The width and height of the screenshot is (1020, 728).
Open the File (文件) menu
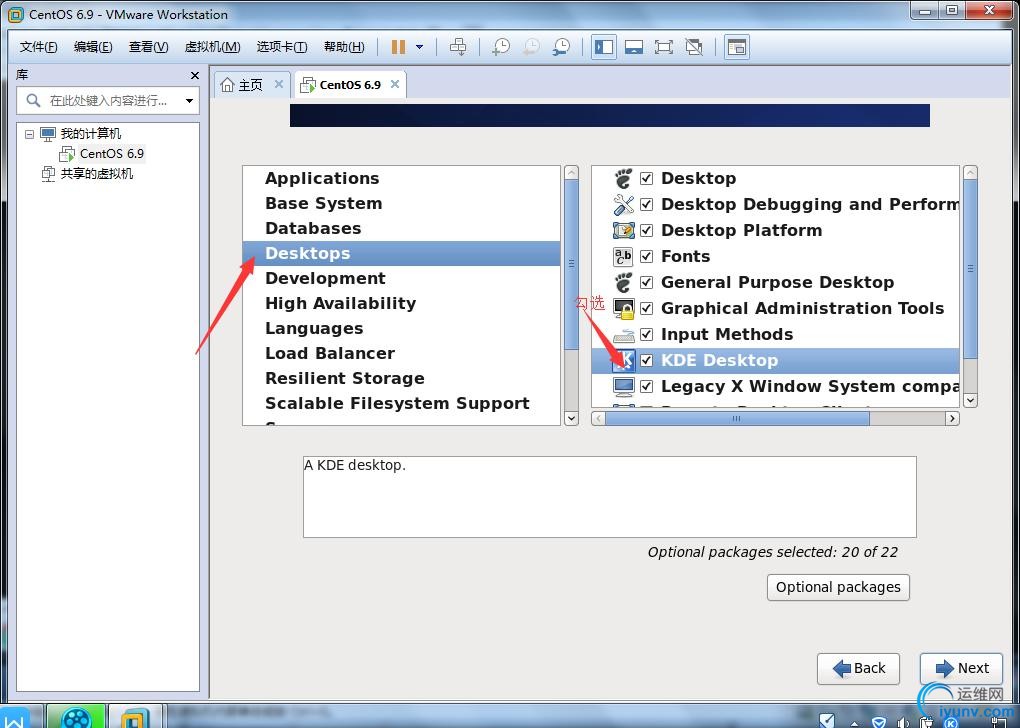click(x=38, y=47)
